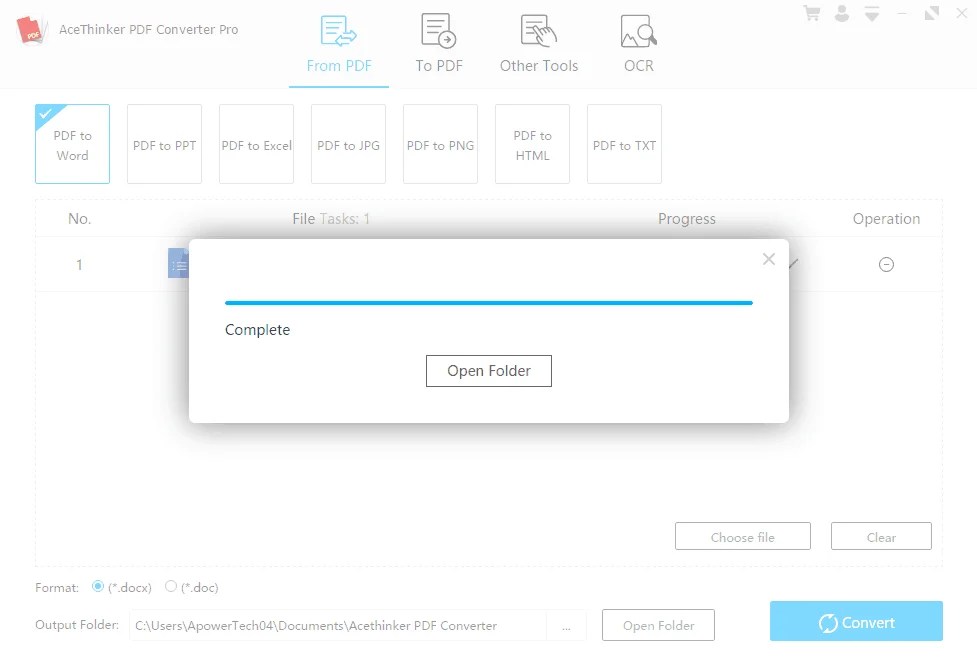The image size is (977, 664).
Task: Switch to the To PDF tab
Action: [439, 44]
